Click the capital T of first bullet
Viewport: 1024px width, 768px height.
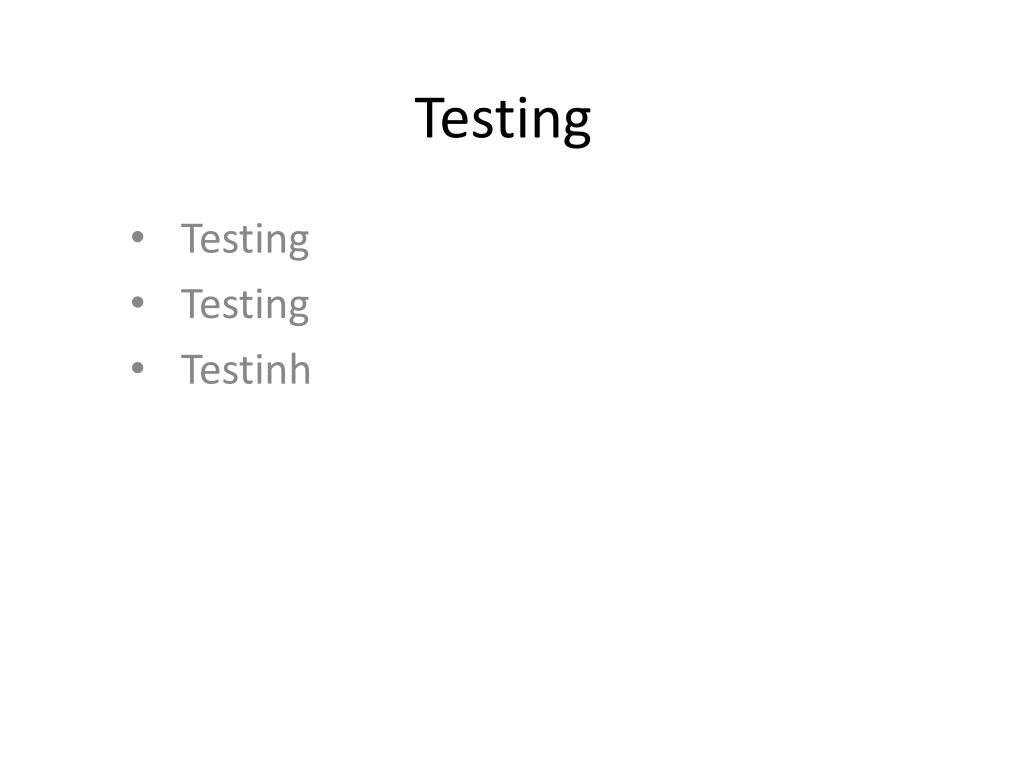(x=192, y=239)
